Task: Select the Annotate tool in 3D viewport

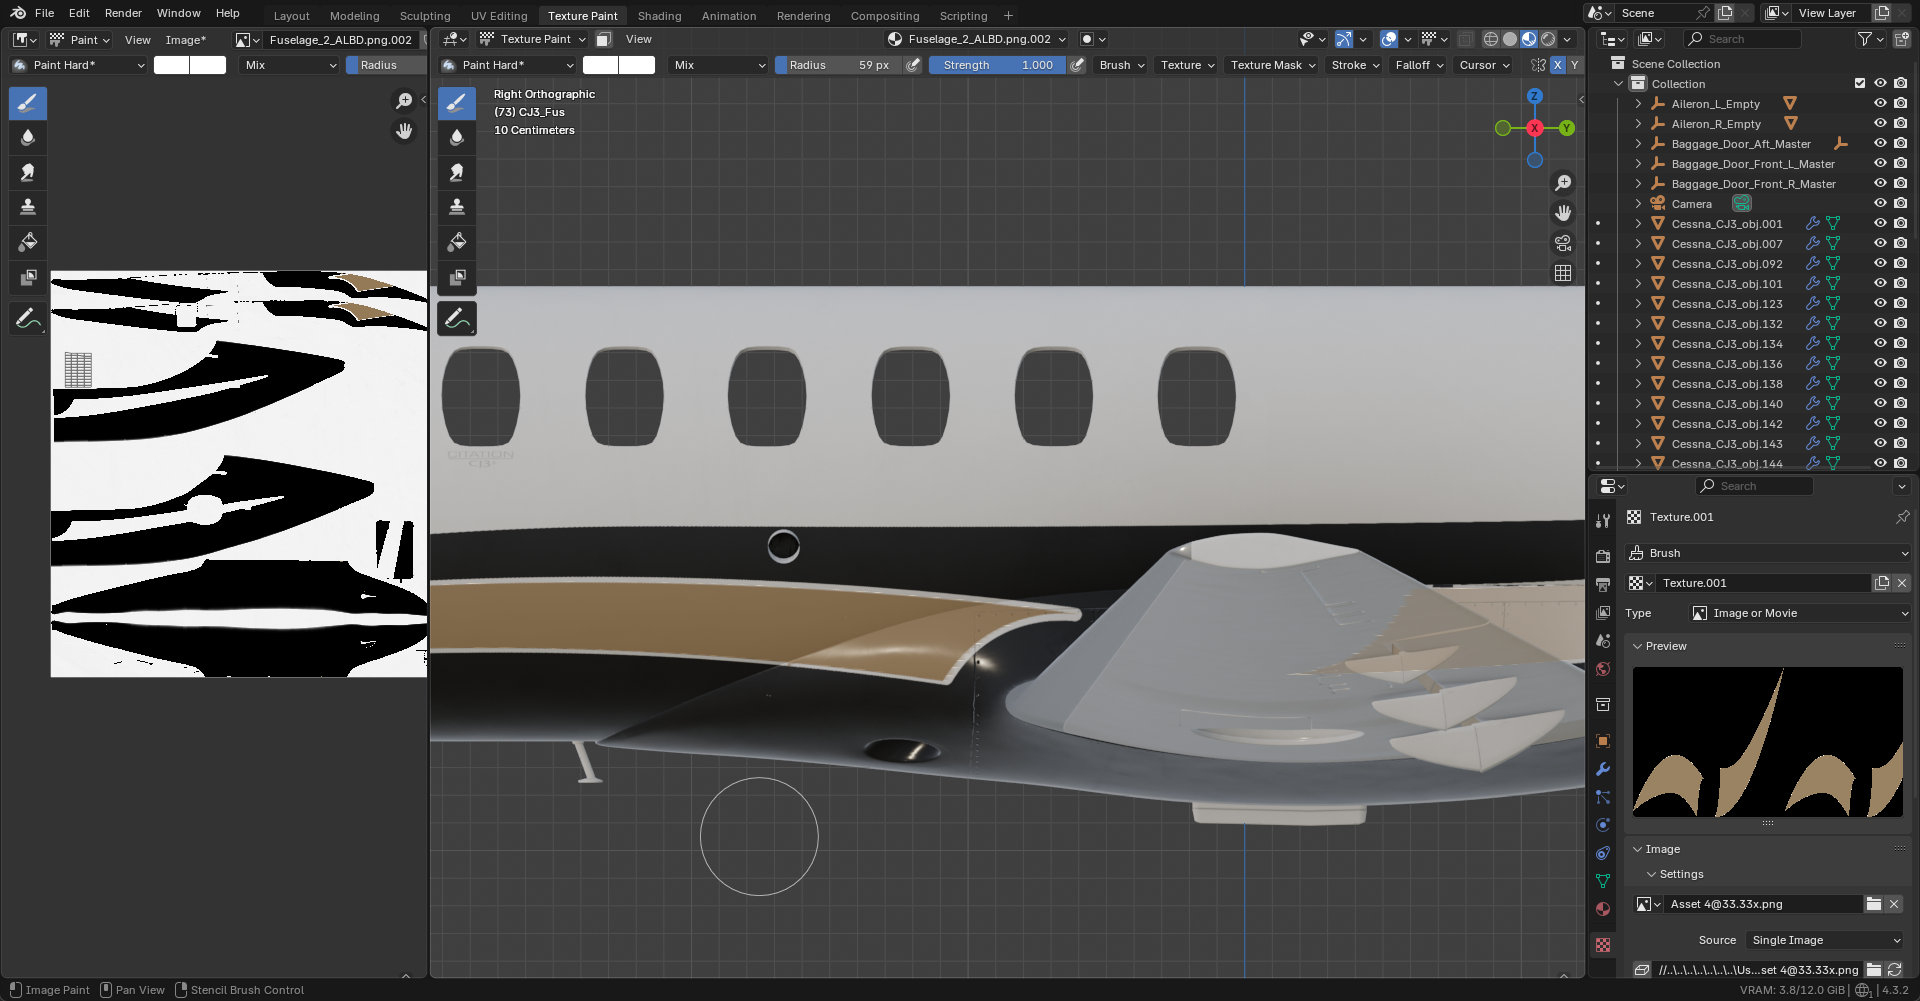Action: pyautogui.click(x=457, y=319)
